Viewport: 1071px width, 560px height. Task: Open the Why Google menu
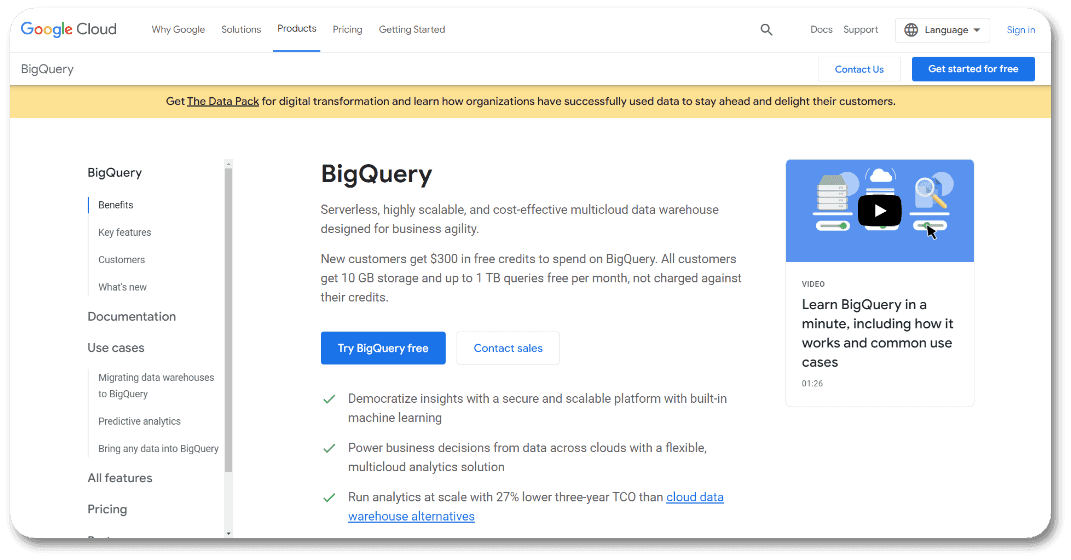pos(178,29)
